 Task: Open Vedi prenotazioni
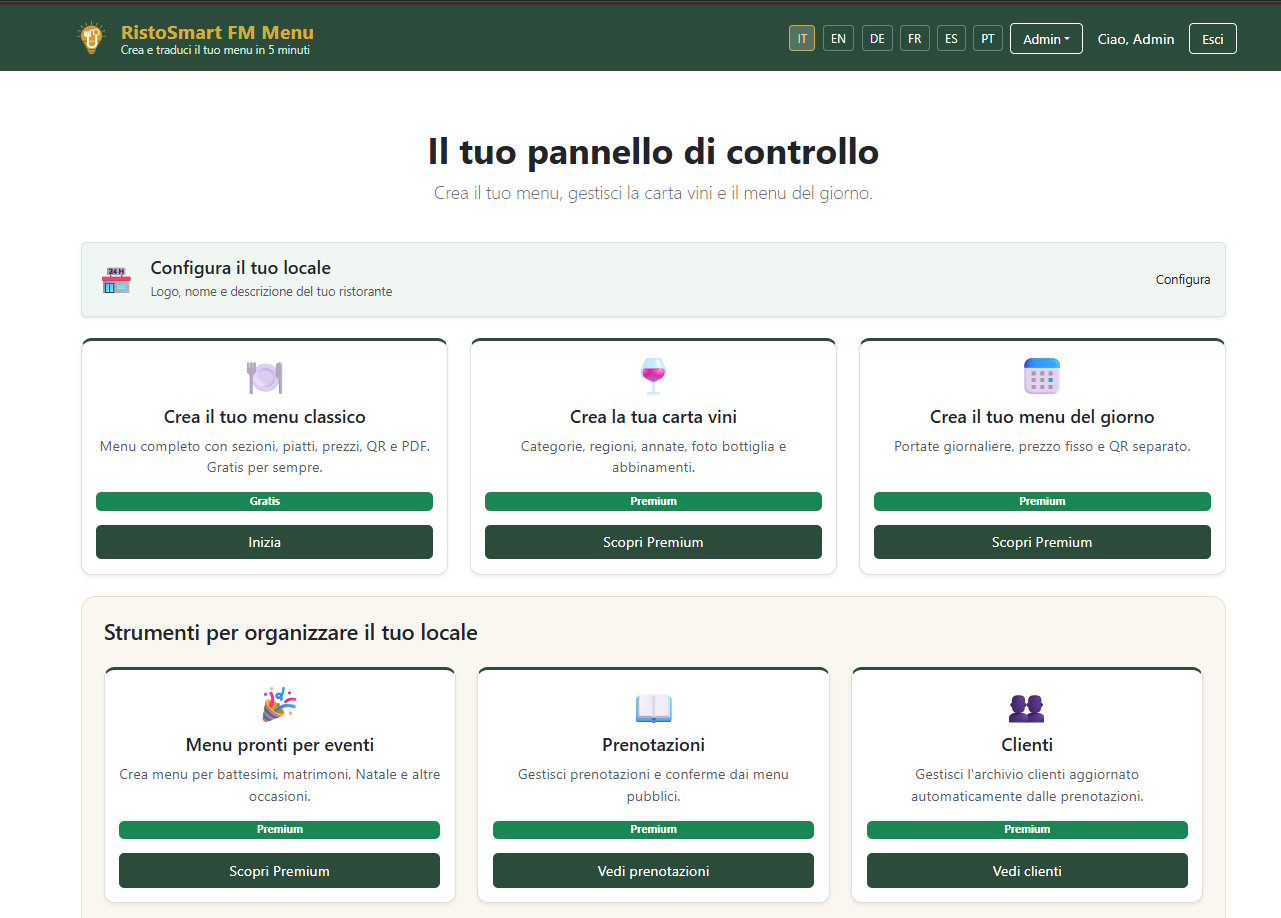653,870
